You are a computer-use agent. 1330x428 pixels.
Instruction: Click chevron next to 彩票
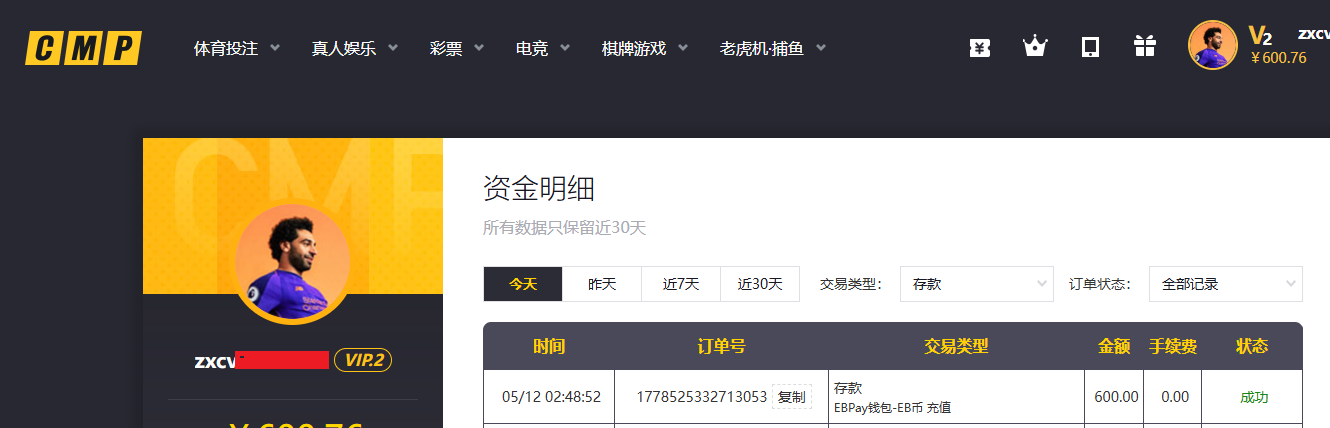point(479,47)
